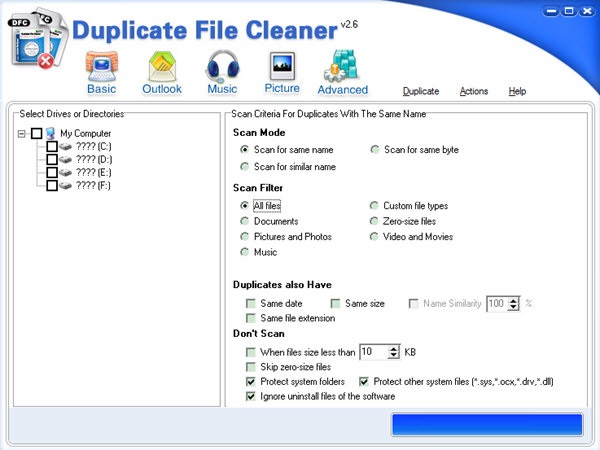
Task: Select the C: drive icon
Action: pyautogui.click(x=65, y=147)
